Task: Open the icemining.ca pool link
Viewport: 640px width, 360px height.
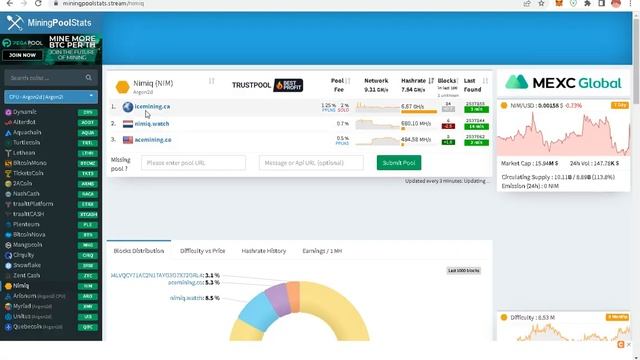Action: 152,107
